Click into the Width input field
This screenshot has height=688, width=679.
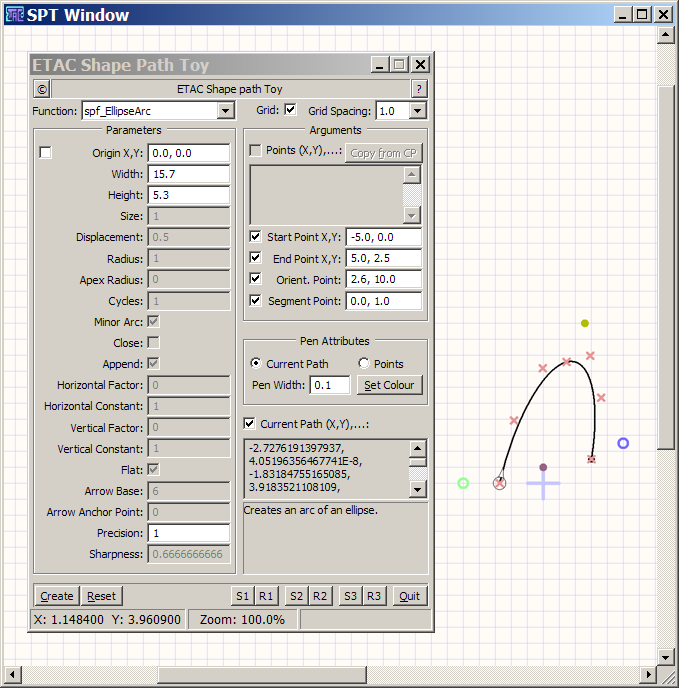(188, 174)
